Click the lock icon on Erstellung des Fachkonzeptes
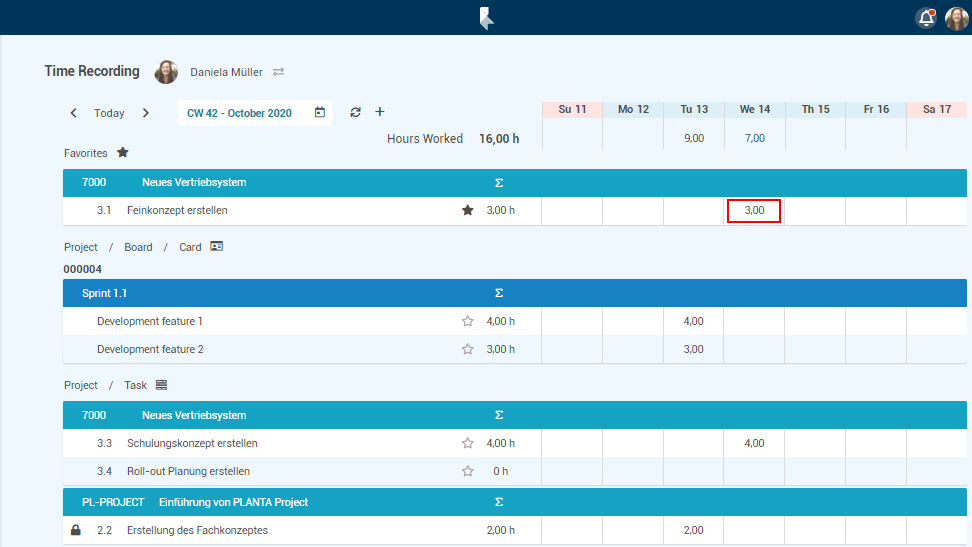 [76, 531]
